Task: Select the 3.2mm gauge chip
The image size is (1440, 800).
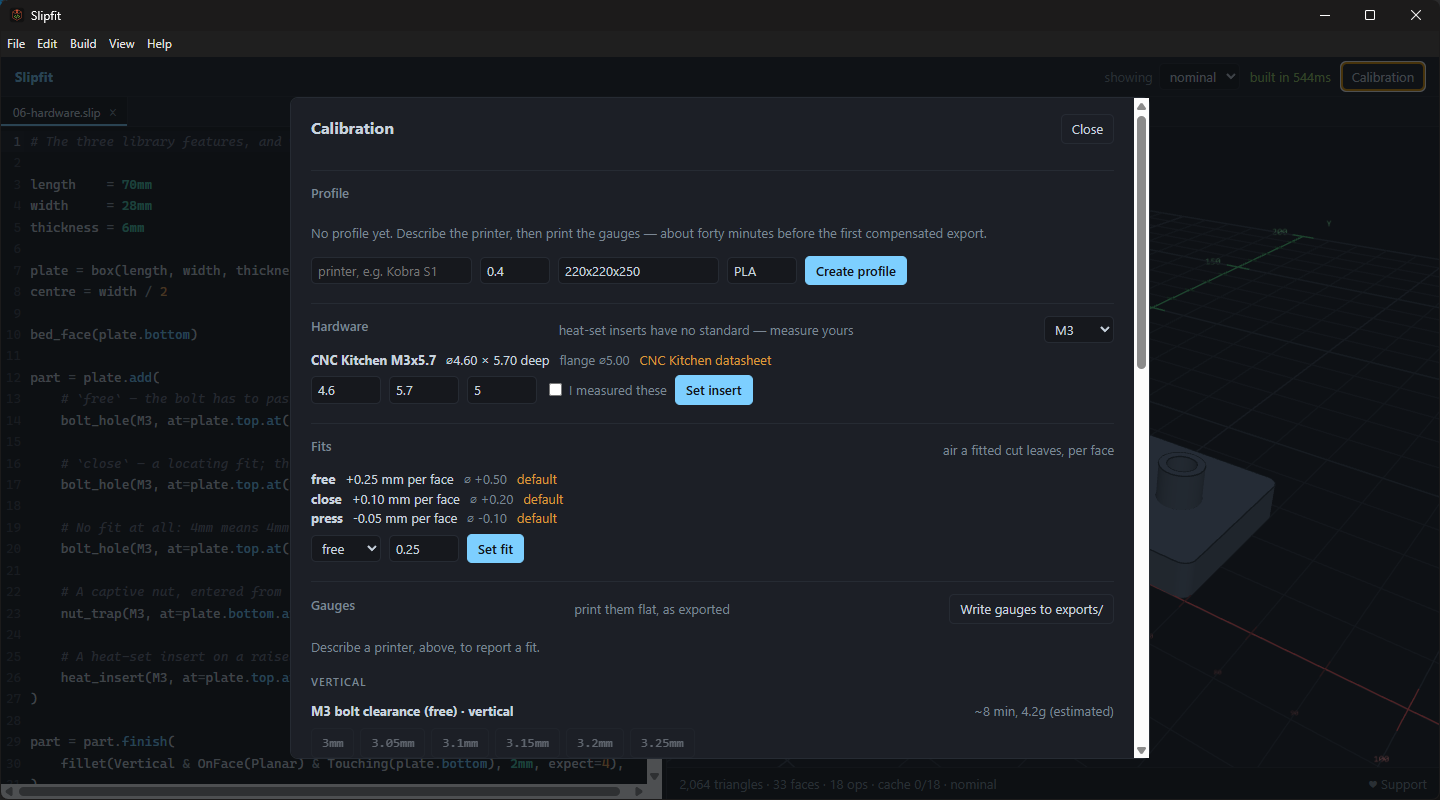Action: (595, 743)
